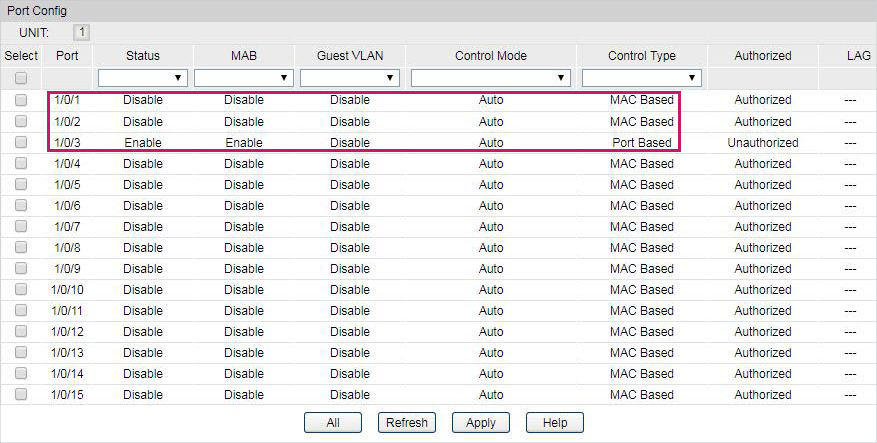Select the checkbox for port 1/0/3

[x=21, y=142]
